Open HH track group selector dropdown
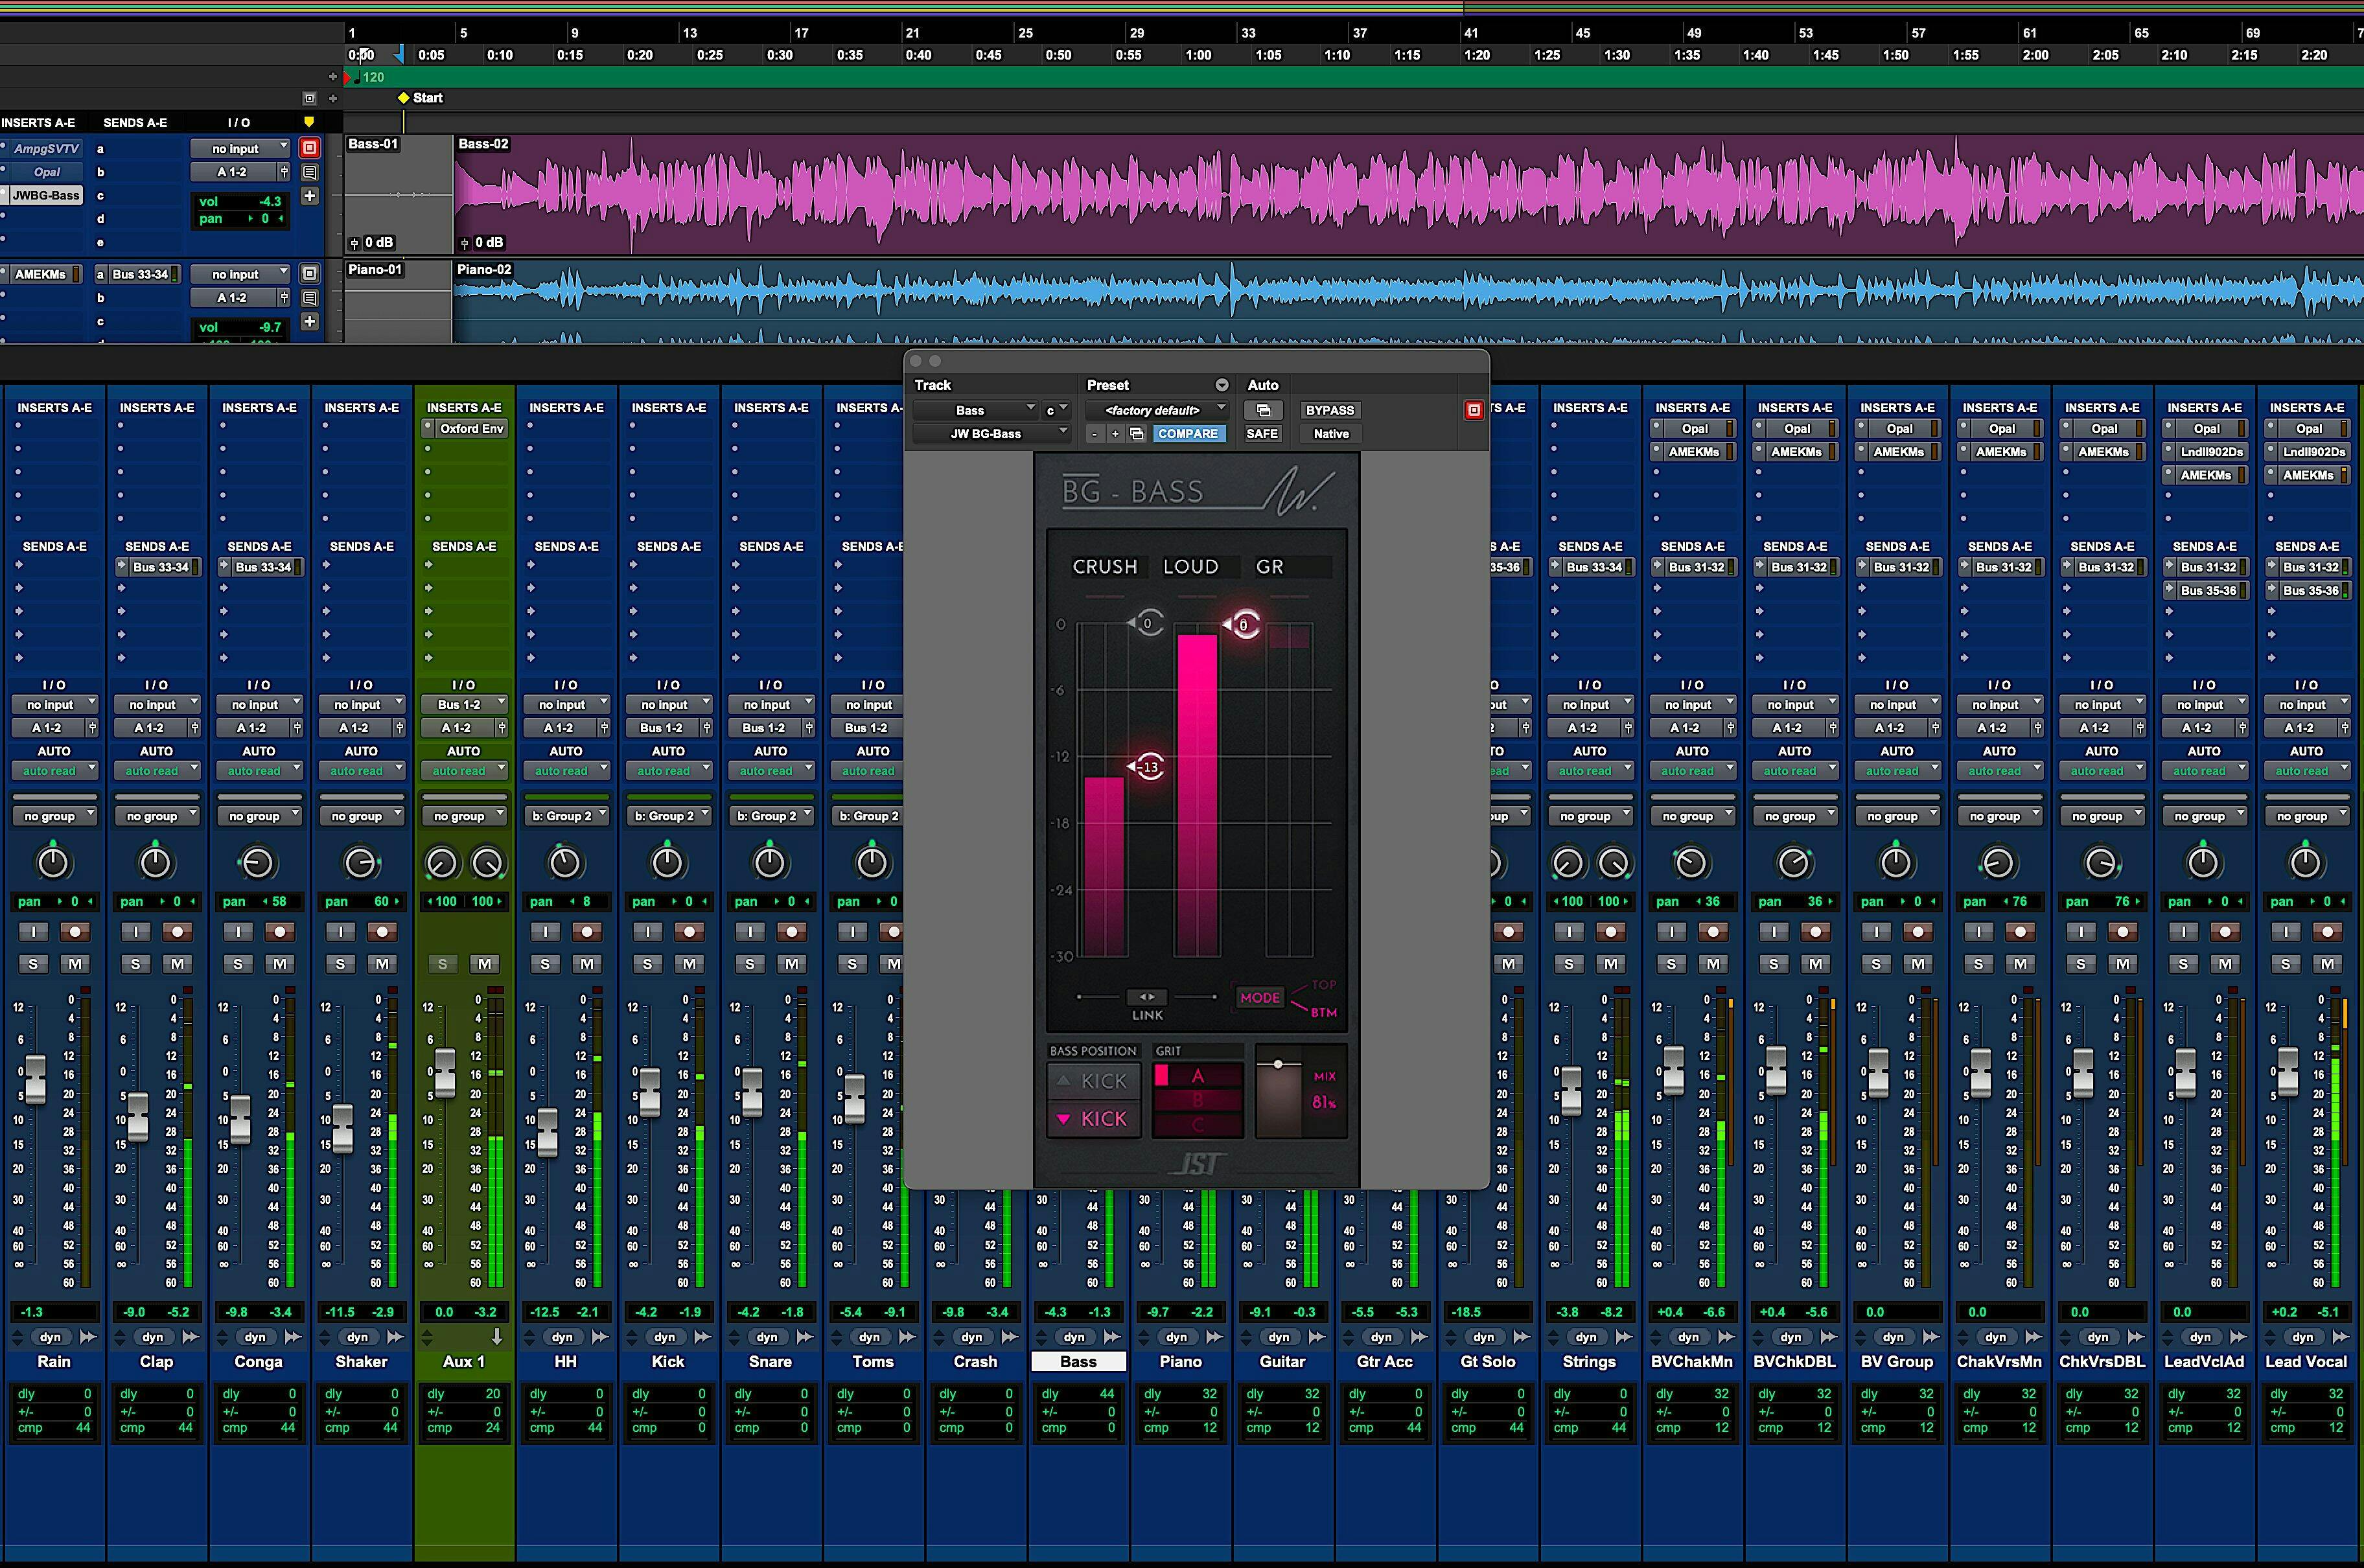Viewport: 2364px width, 1568px height. pyautogui.click(x=566, y=816)
